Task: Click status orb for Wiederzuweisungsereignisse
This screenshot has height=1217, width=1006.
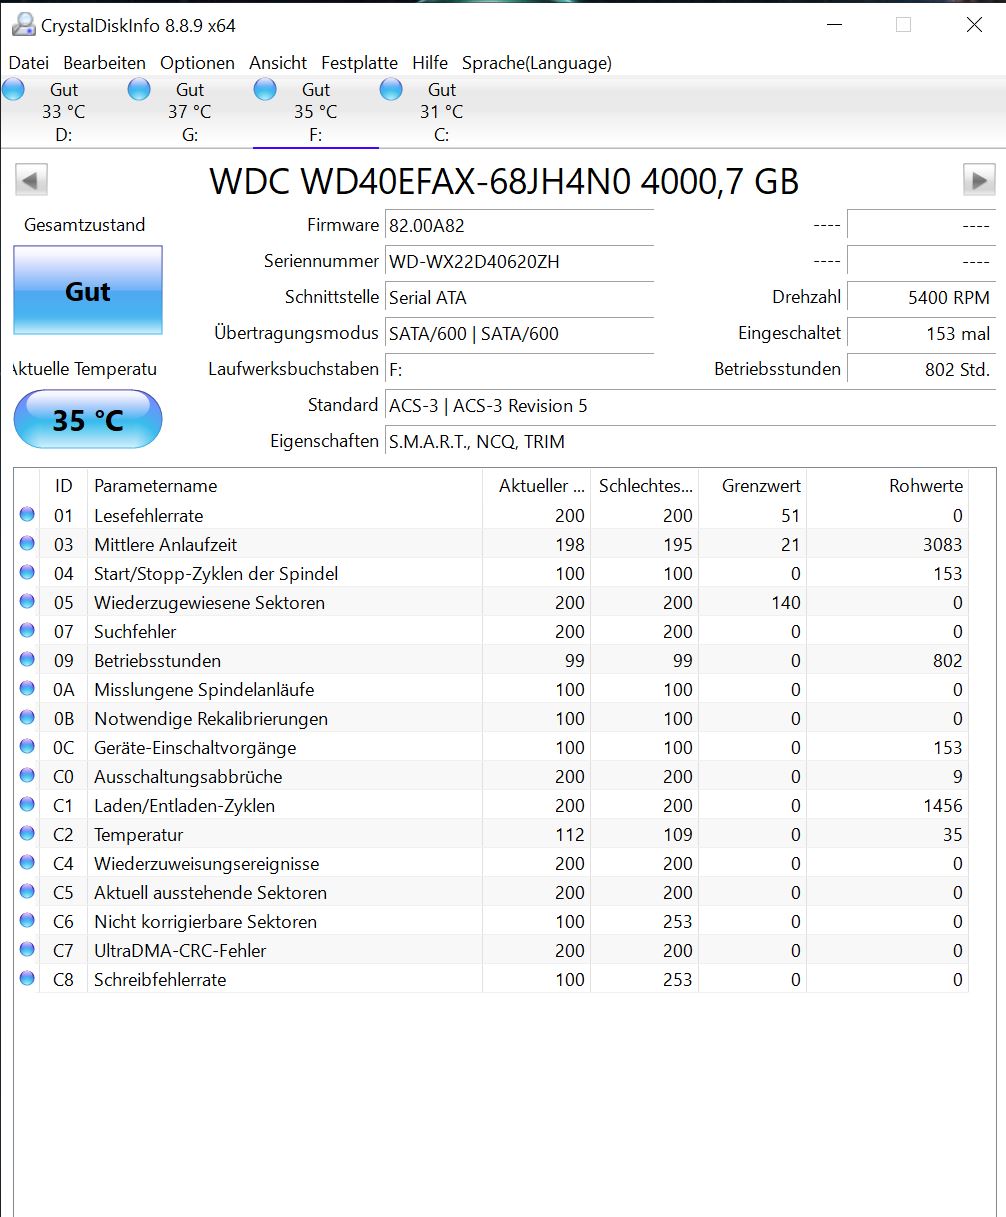Action: 27,863
